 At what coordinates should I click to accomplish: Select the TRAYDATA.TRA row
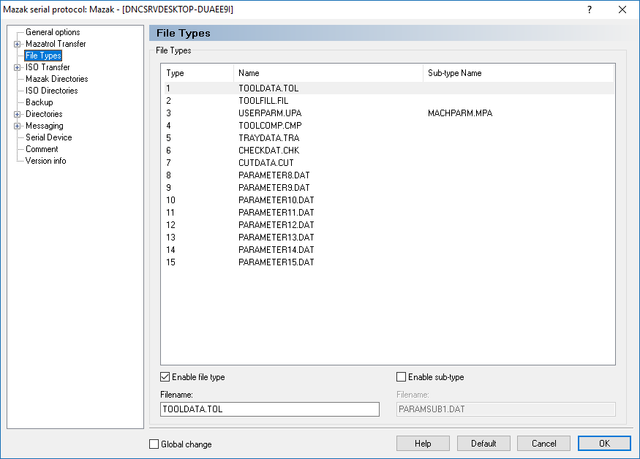click(389, 138)
